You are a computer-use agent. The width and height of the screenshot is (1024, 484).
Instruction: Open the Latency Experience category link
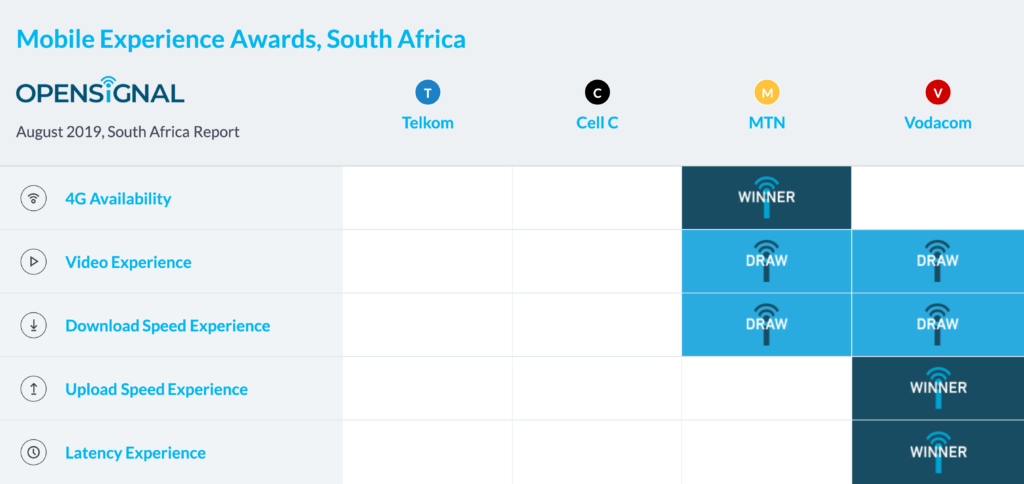(x=135, y=452)
